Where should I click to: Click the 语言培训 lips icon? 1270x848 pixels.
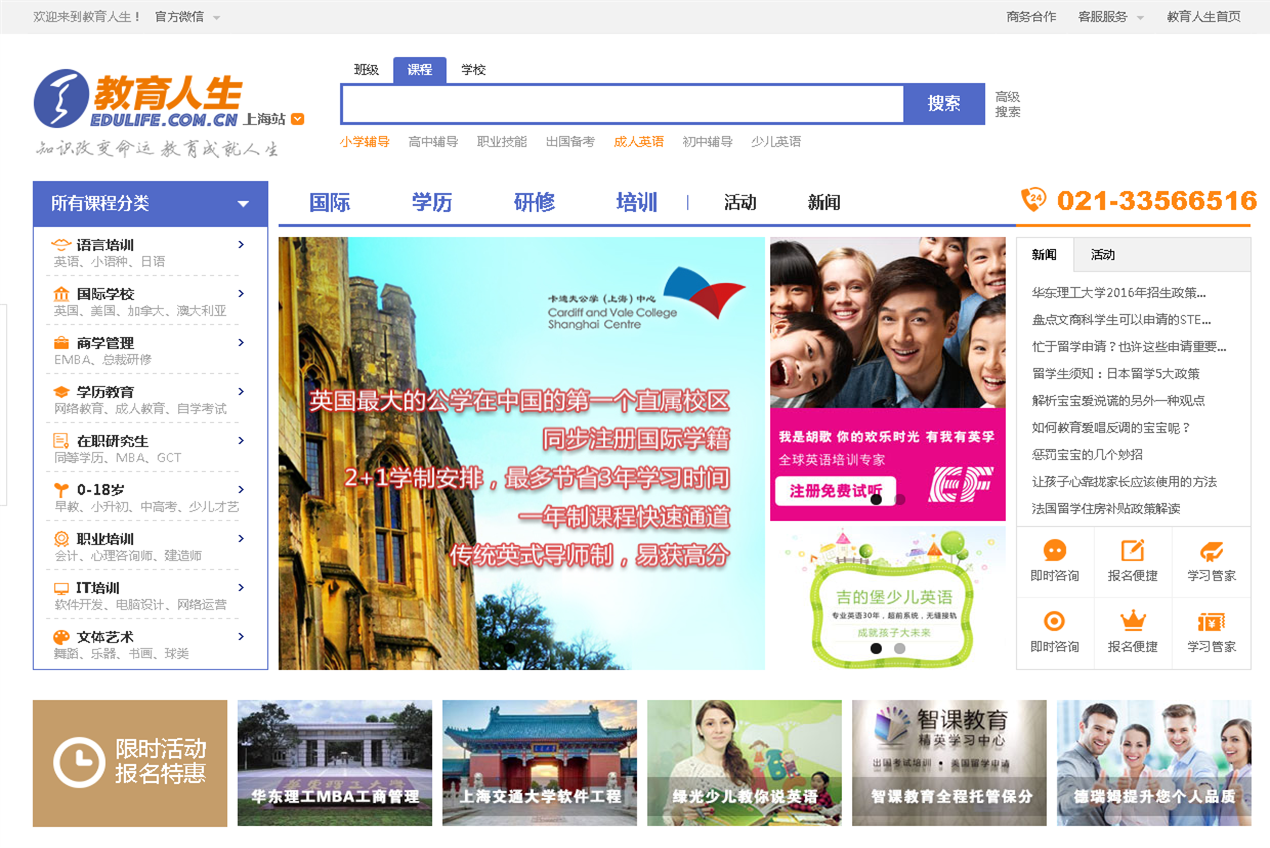pos(61,245)
